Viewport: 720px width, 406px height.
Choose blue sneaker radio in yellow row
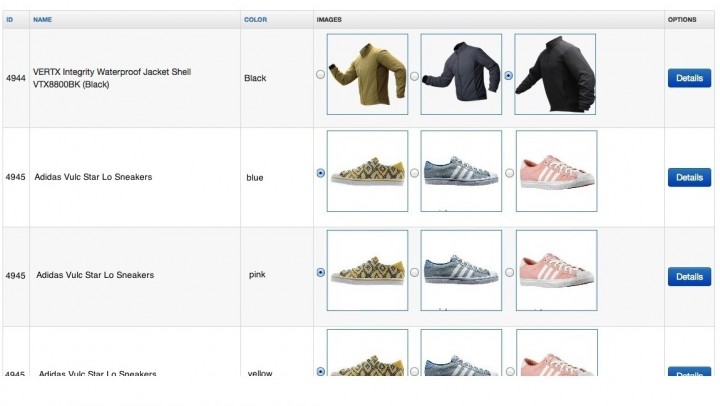[x=414, y=371]
